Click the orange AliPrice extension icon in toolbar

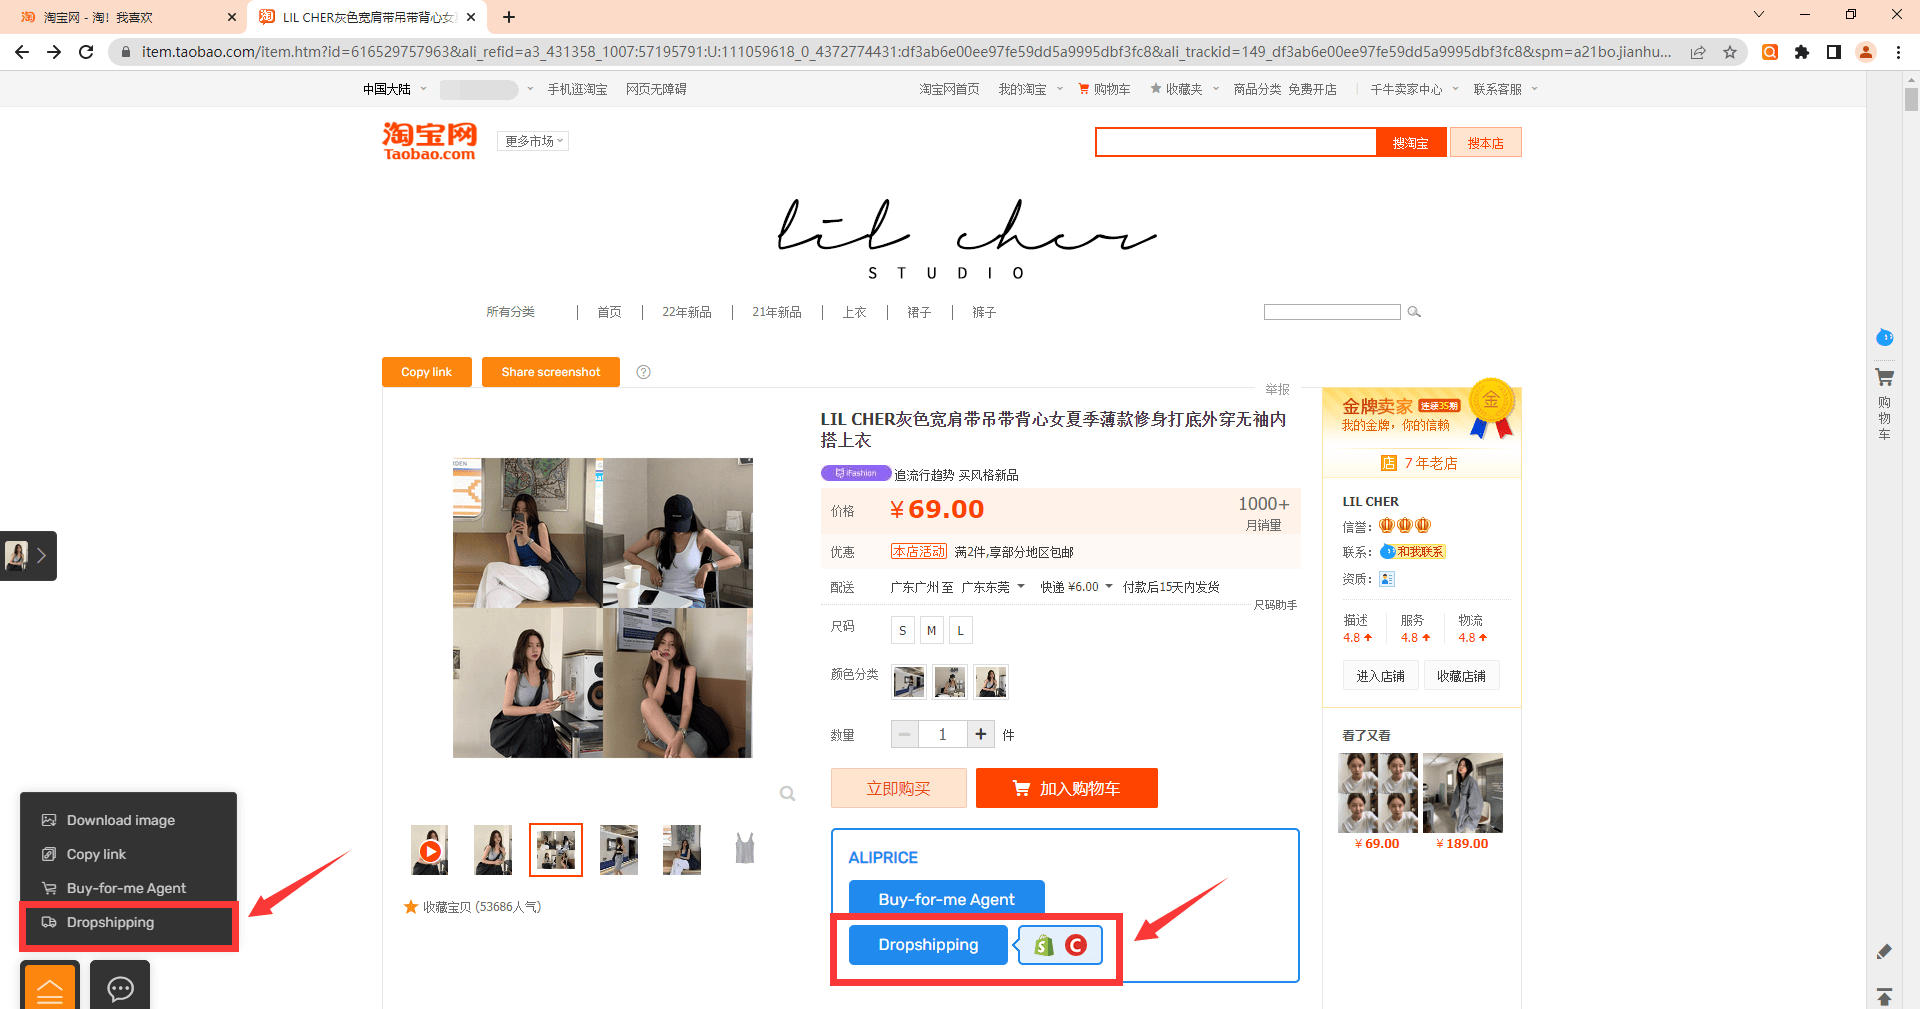(x=1770, y=52)
